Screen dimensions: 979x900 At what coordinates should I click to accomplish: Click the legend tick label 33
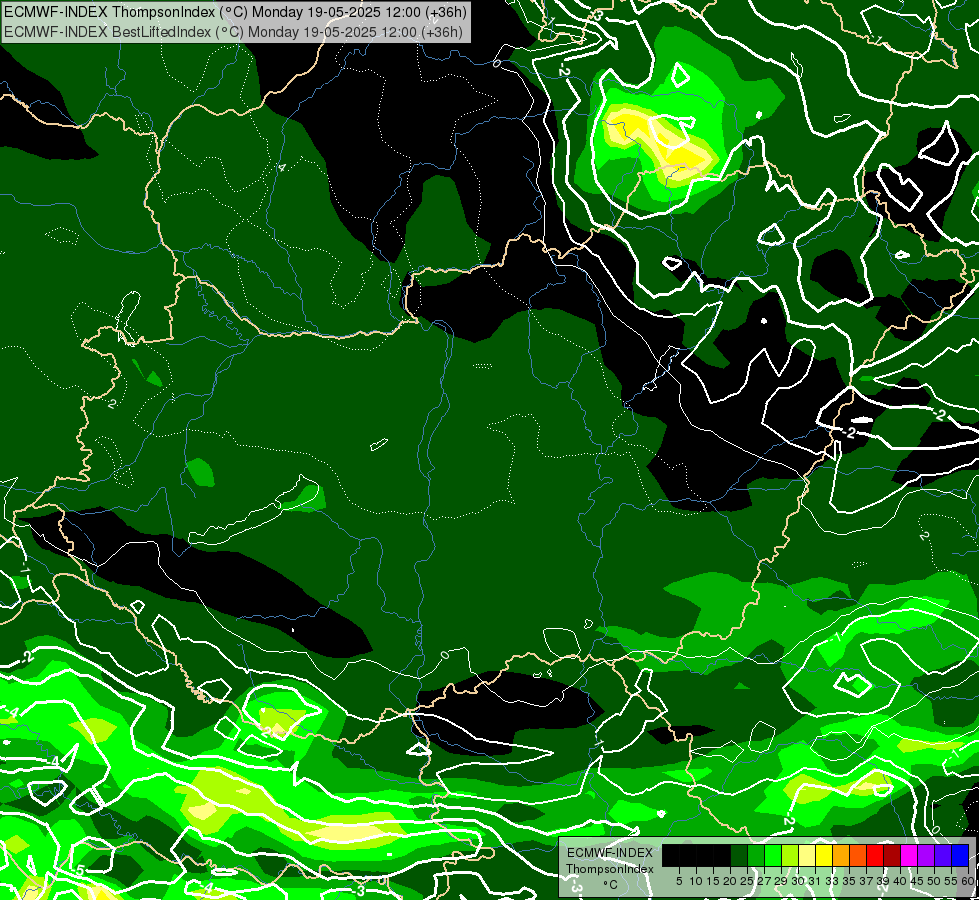tap(832, 881)
